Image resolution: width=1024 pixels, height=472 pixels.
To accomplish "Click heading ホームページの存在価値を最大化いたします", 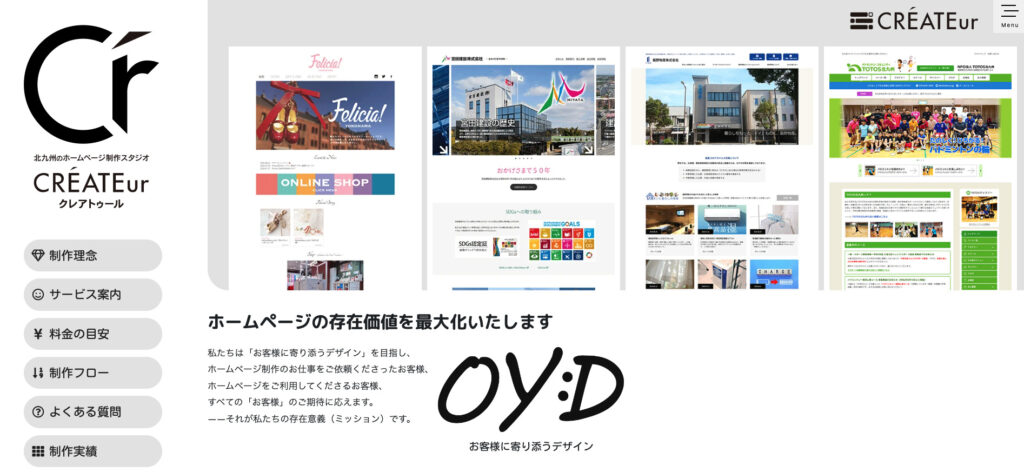I will [x=381, y=322].
